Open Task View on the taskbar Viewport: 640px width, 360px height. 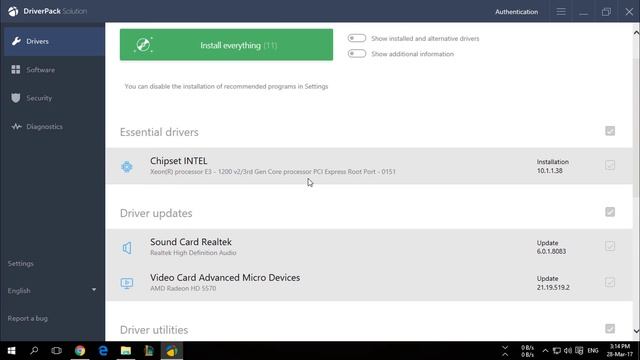click(x=56, y=351)
